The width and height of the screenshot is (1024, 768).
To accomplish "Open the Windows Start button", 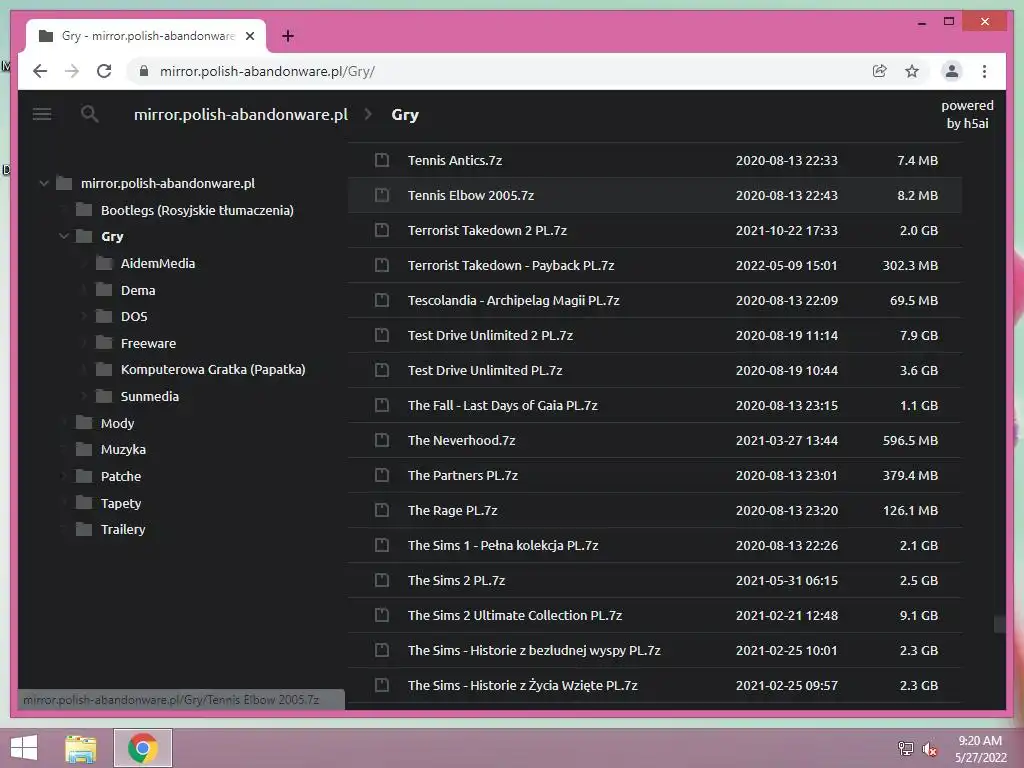I will click(24, 748).
